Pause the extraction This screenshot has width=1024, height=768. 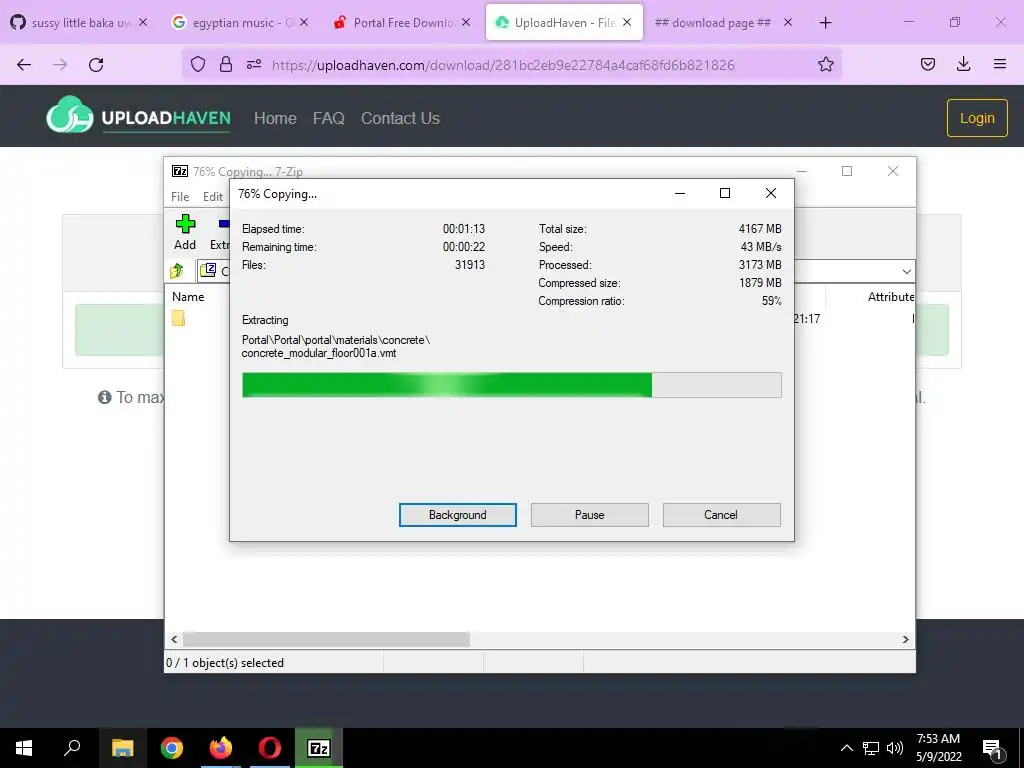coord(589,515)
